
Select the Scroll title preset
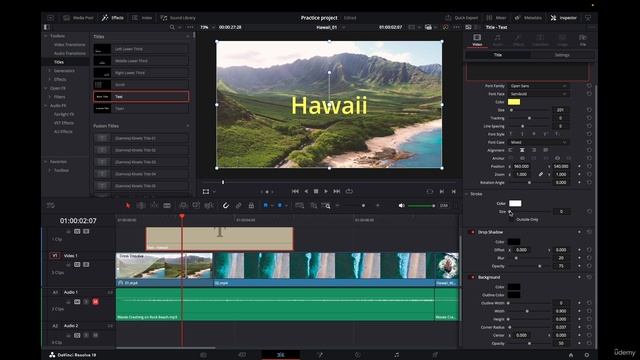coord(141,84)
